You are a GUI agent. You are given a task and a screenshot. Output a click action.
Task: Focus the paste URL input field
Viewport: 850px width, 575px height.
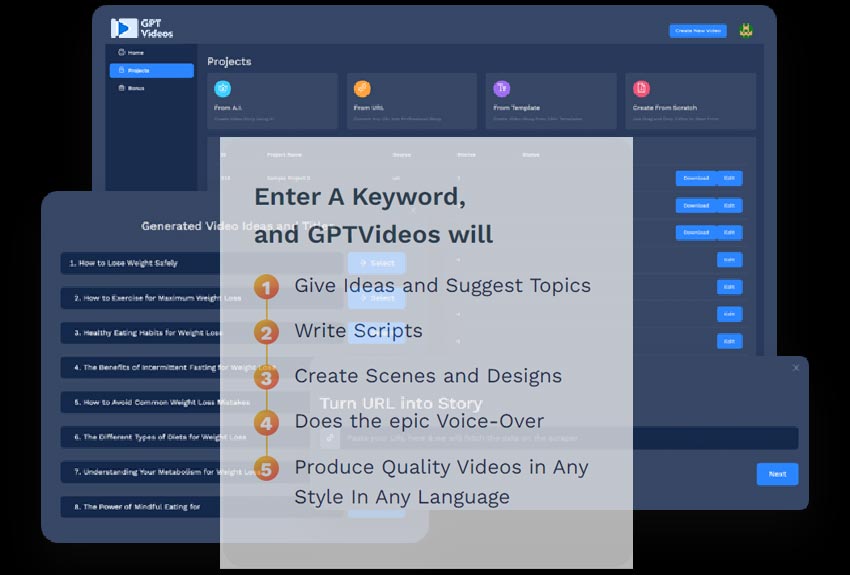[x=569, y=438]
